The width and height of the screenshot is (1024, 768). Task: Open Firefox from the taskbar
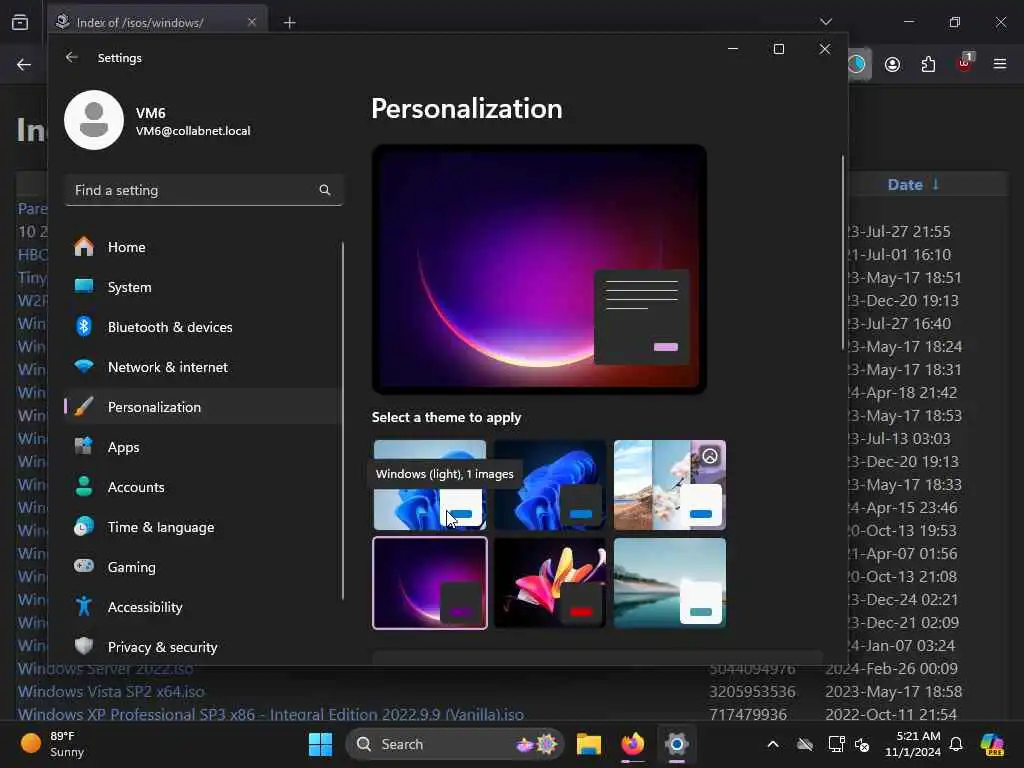coord(632,744)
